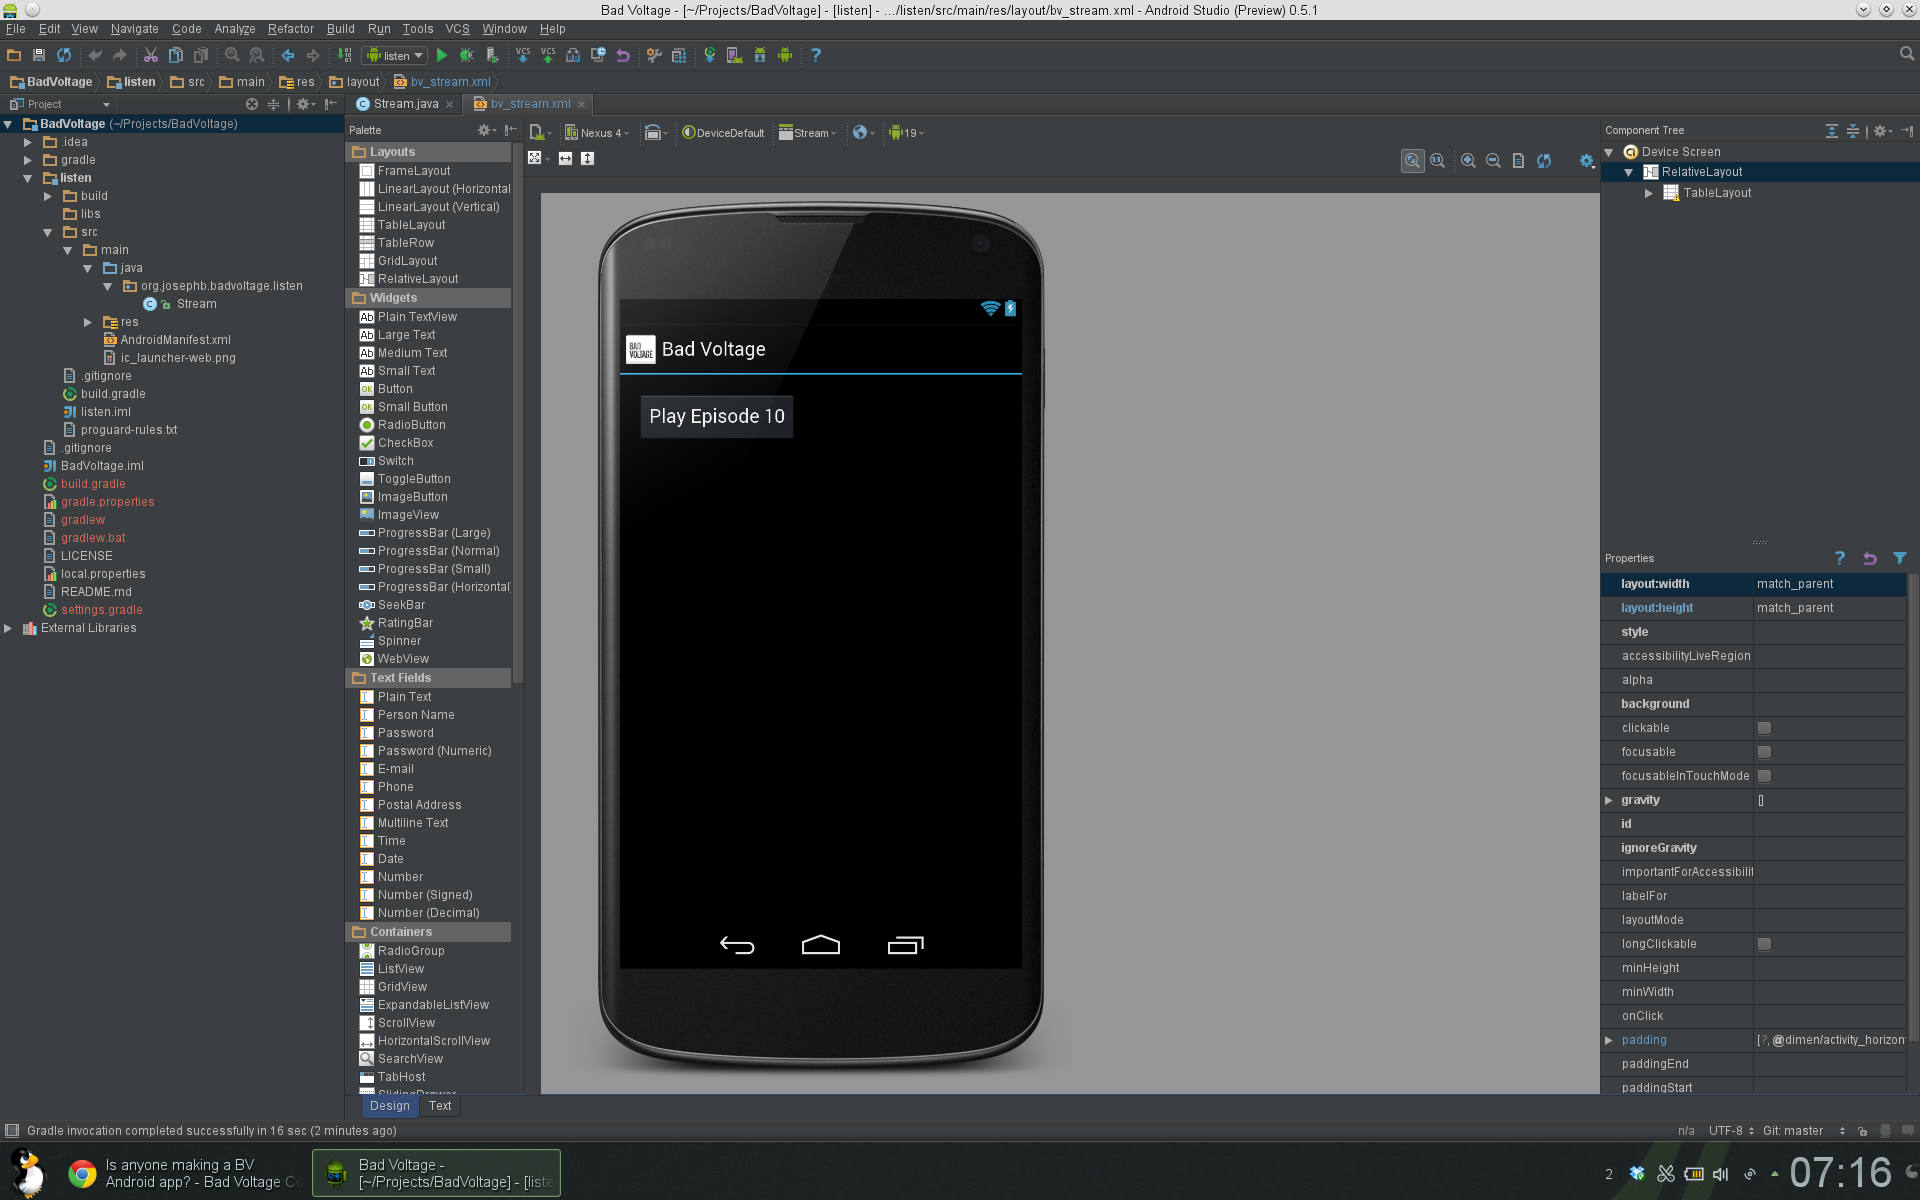Click the layout:width value field
This screenshot has height=1200, width=1920.
click(1830, 584)
